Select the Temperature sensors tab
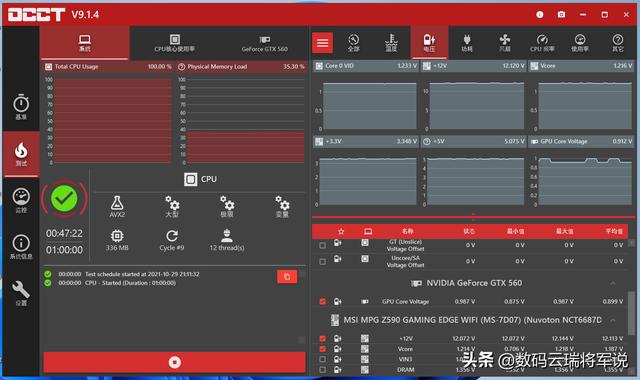 391,42
